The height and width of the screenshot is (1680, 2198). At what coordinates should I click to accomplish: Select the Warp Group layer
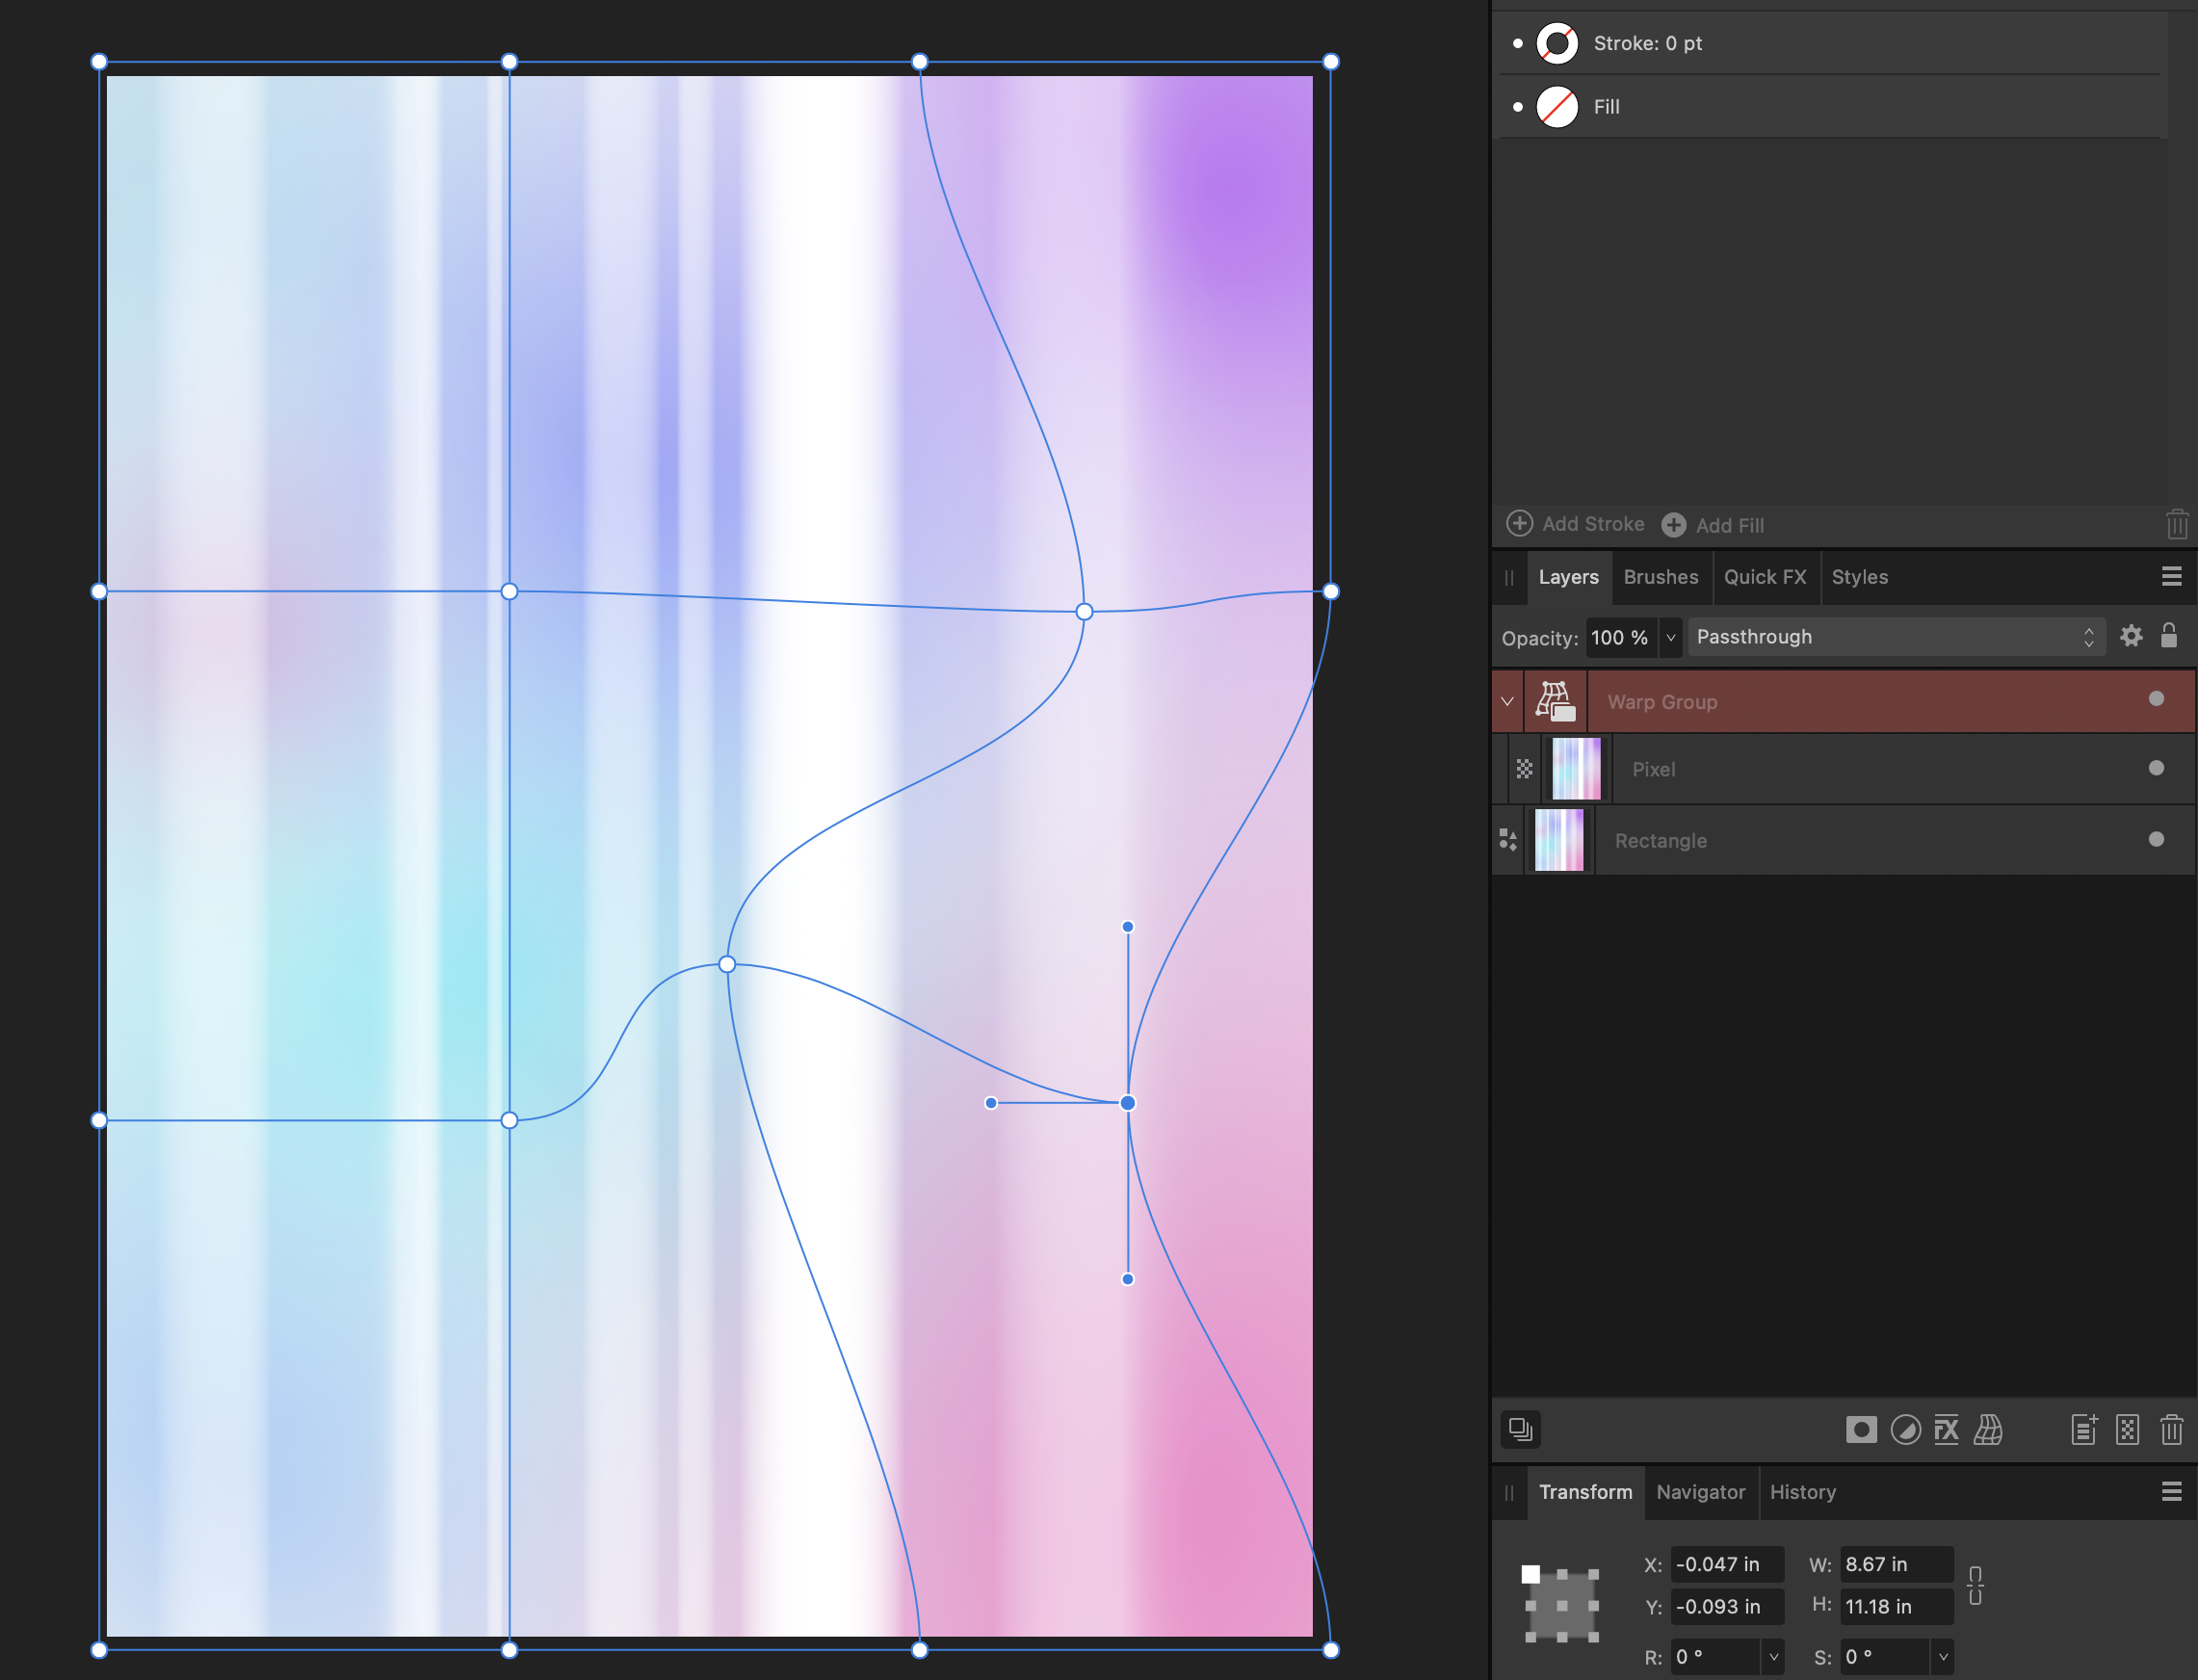[x=1843, y=701]
